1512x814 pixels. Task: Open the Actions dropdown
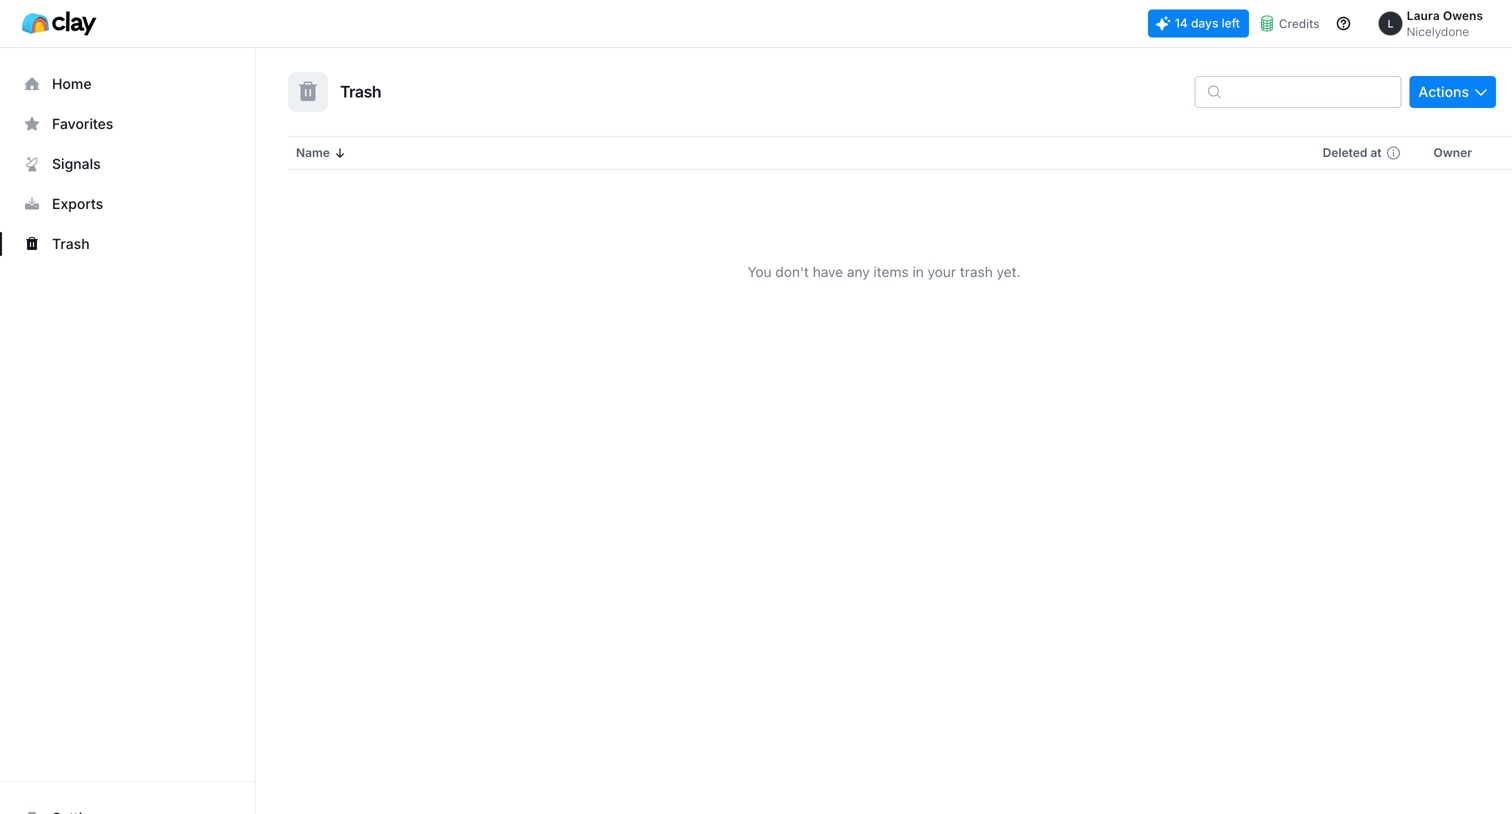tap(1452, 92)
